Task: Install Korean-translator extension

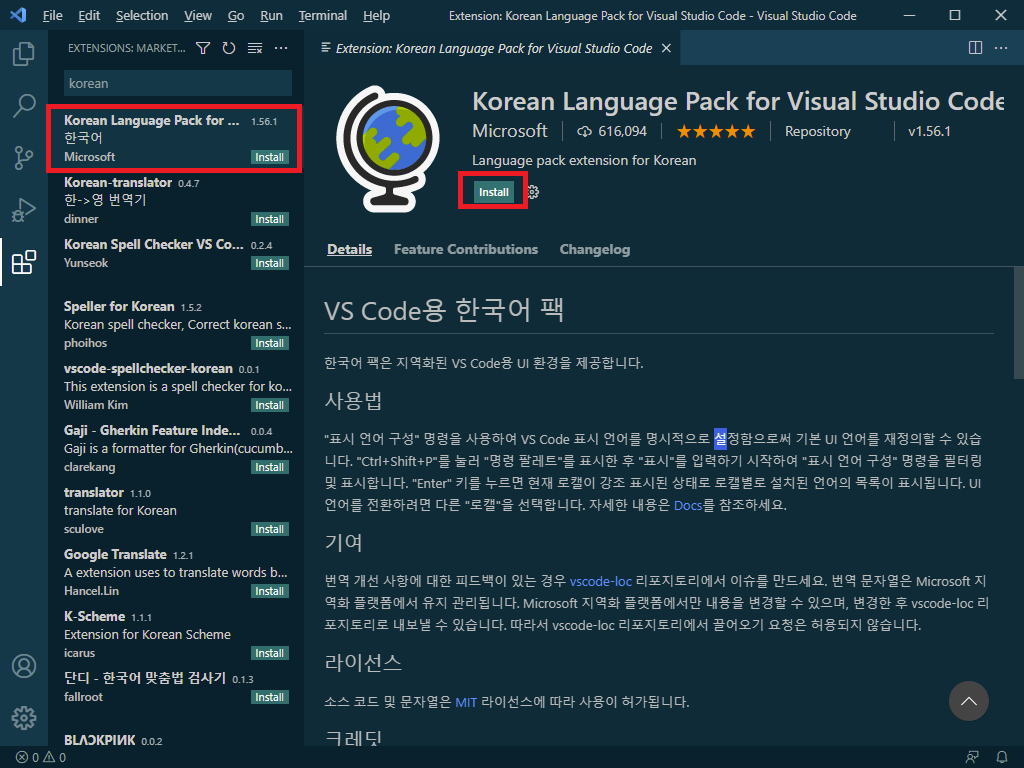Action: click(270, 219)
